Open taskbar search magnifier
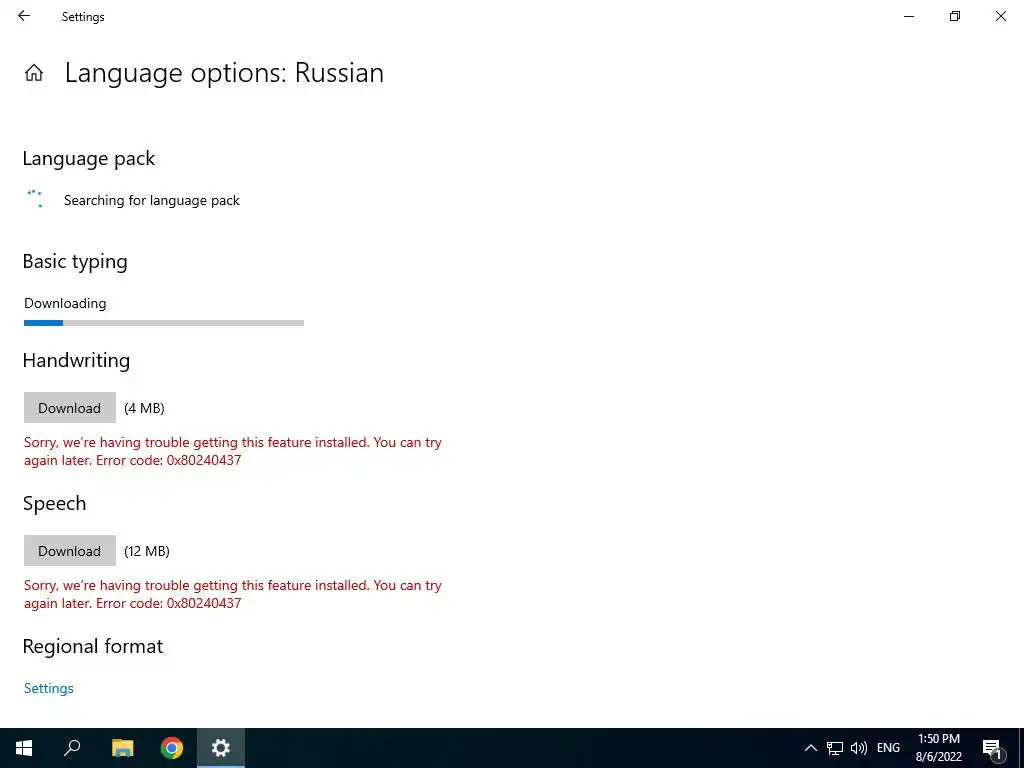Screen dimensions: 1024x768 72,748
